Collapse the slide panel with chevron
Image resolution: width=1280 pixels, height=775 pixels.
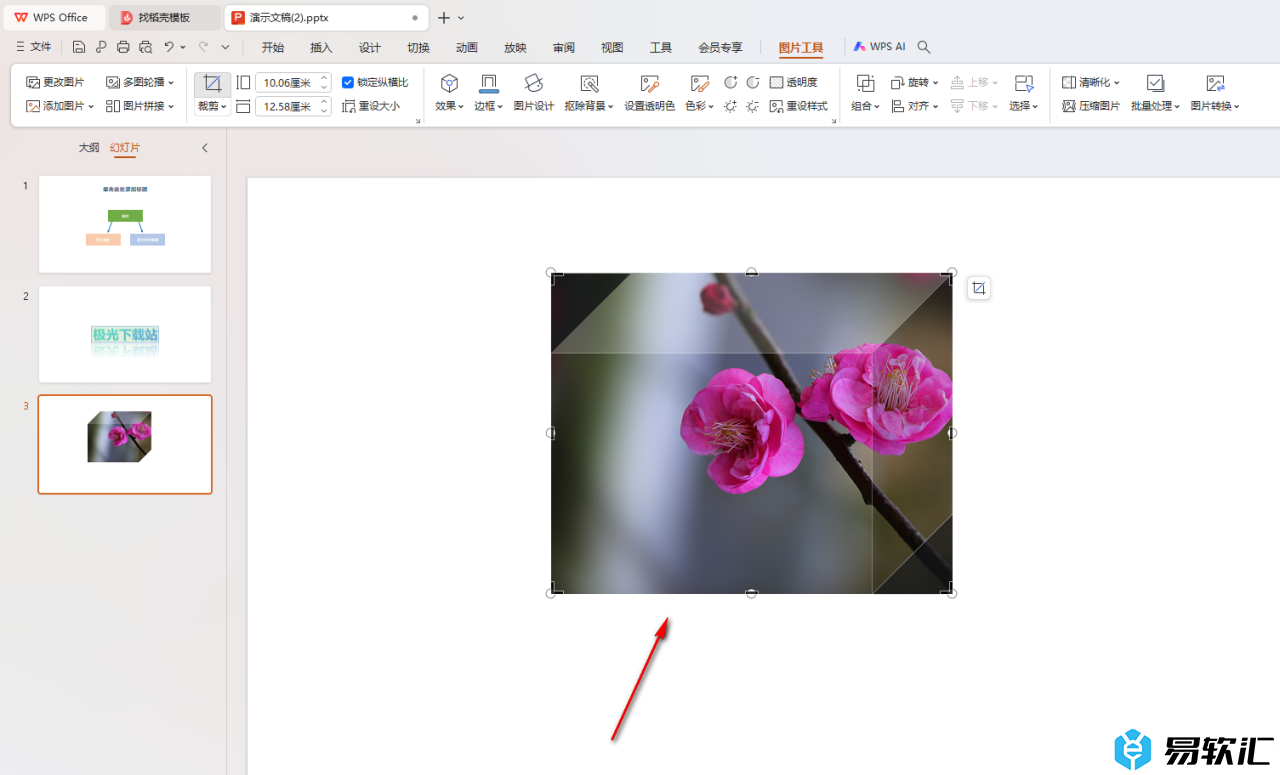(x=205, y=148)
